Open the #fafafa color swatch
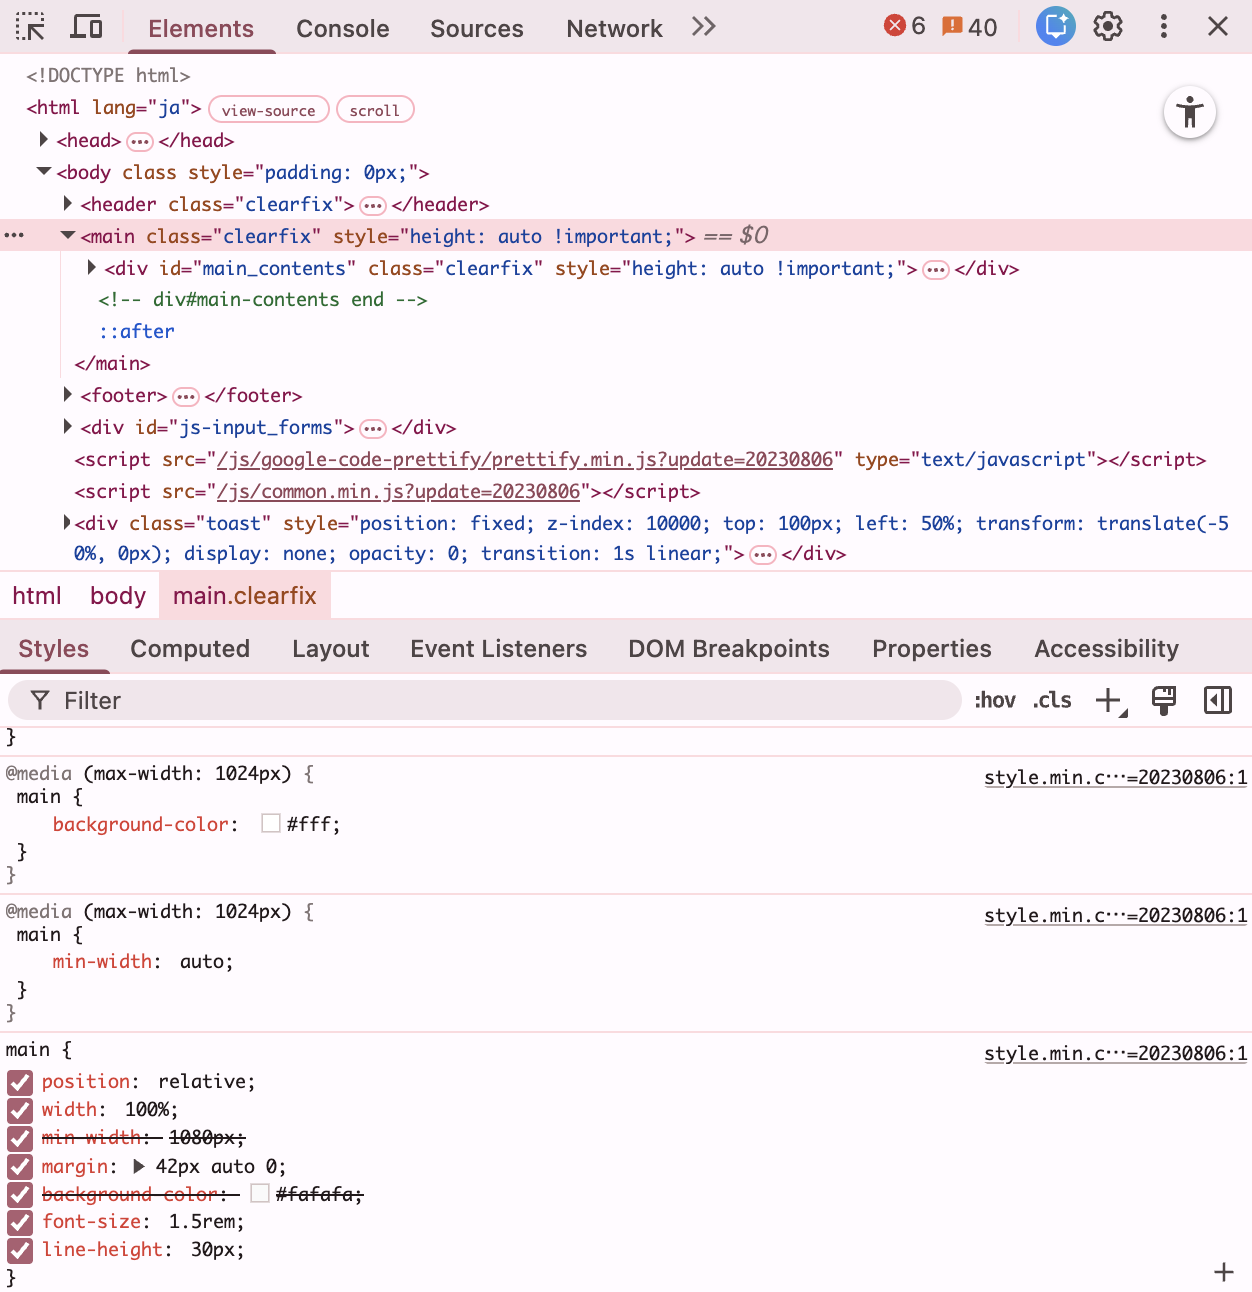Image resolution: width=1252 pixels, height=1292 pixels. [260, 1193]
